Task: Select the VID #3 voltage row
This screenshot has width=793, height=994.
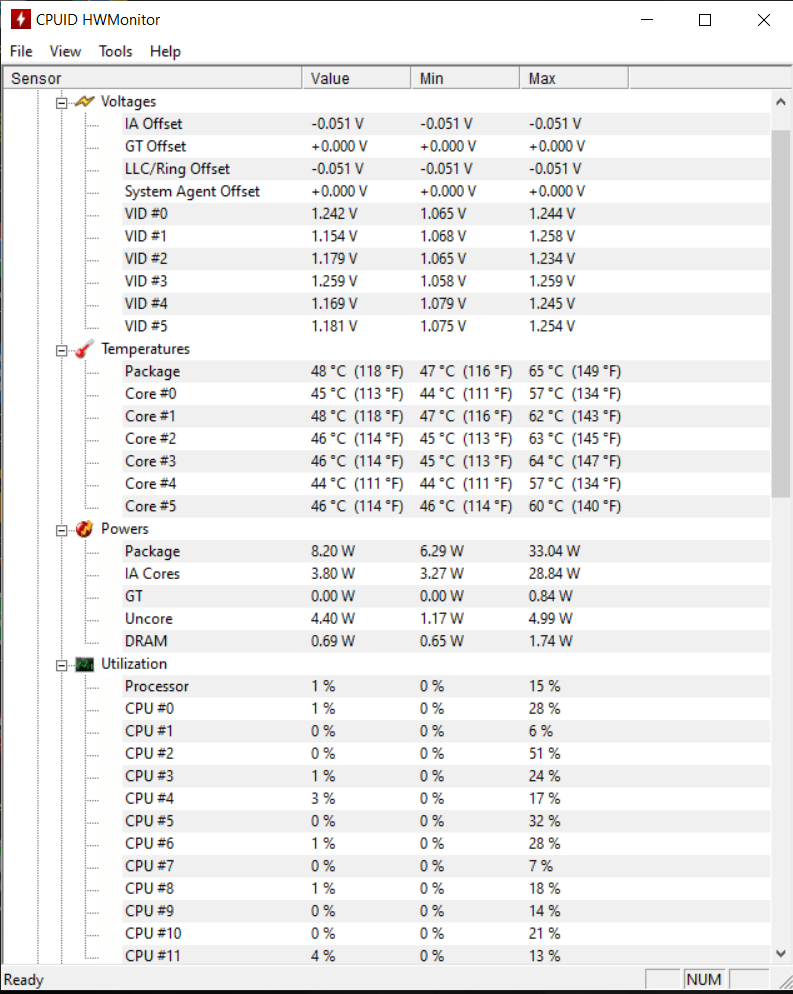Action: [446, 281]
